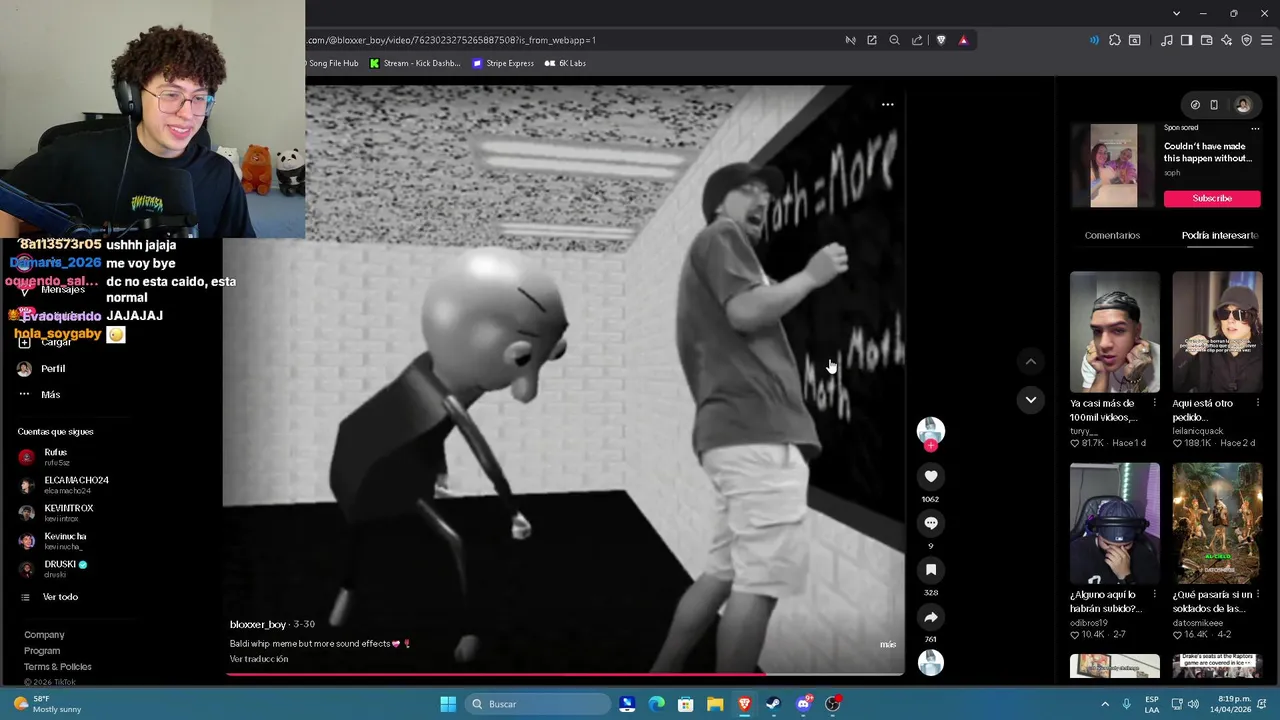Show hidden system tray icons chevron
Image resolution: width=1280 pixels, height=720 pixels.
click(1105, 704)
